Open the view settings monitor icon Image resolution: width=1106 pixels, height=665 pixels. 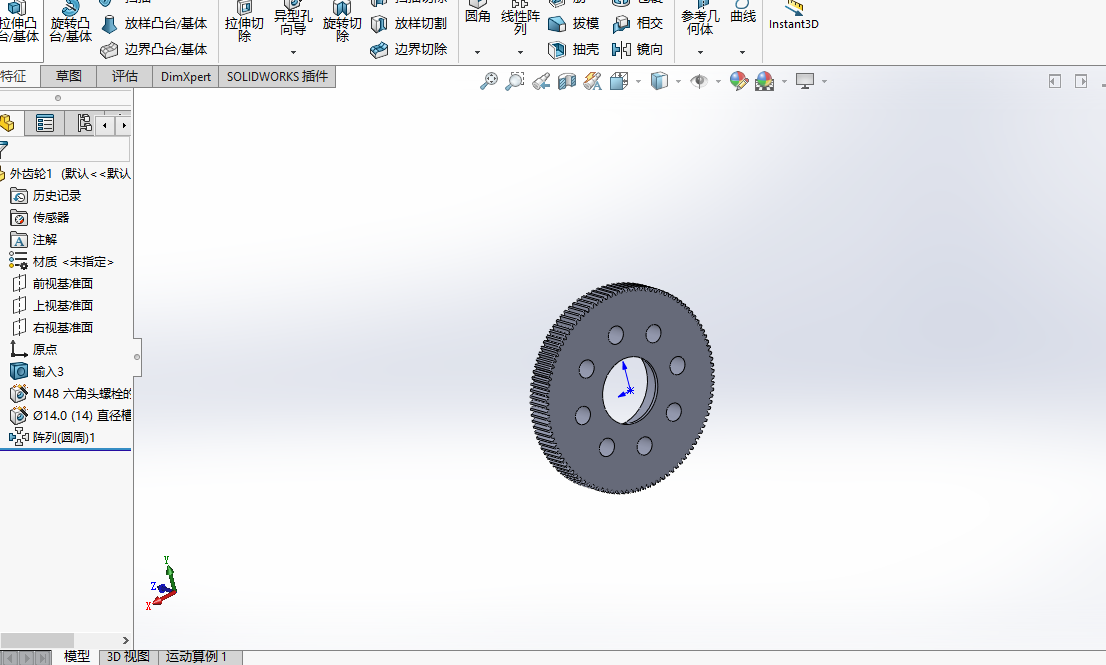(x=805, y=81)
